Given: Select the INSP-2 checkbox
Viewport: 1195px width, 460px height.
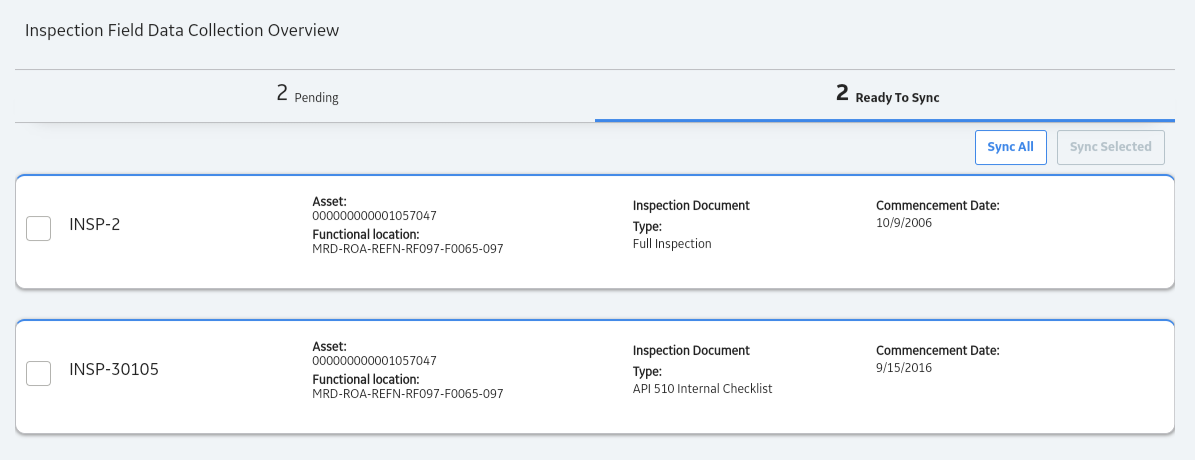Looking at the screenshot, I should pos(39,228).
